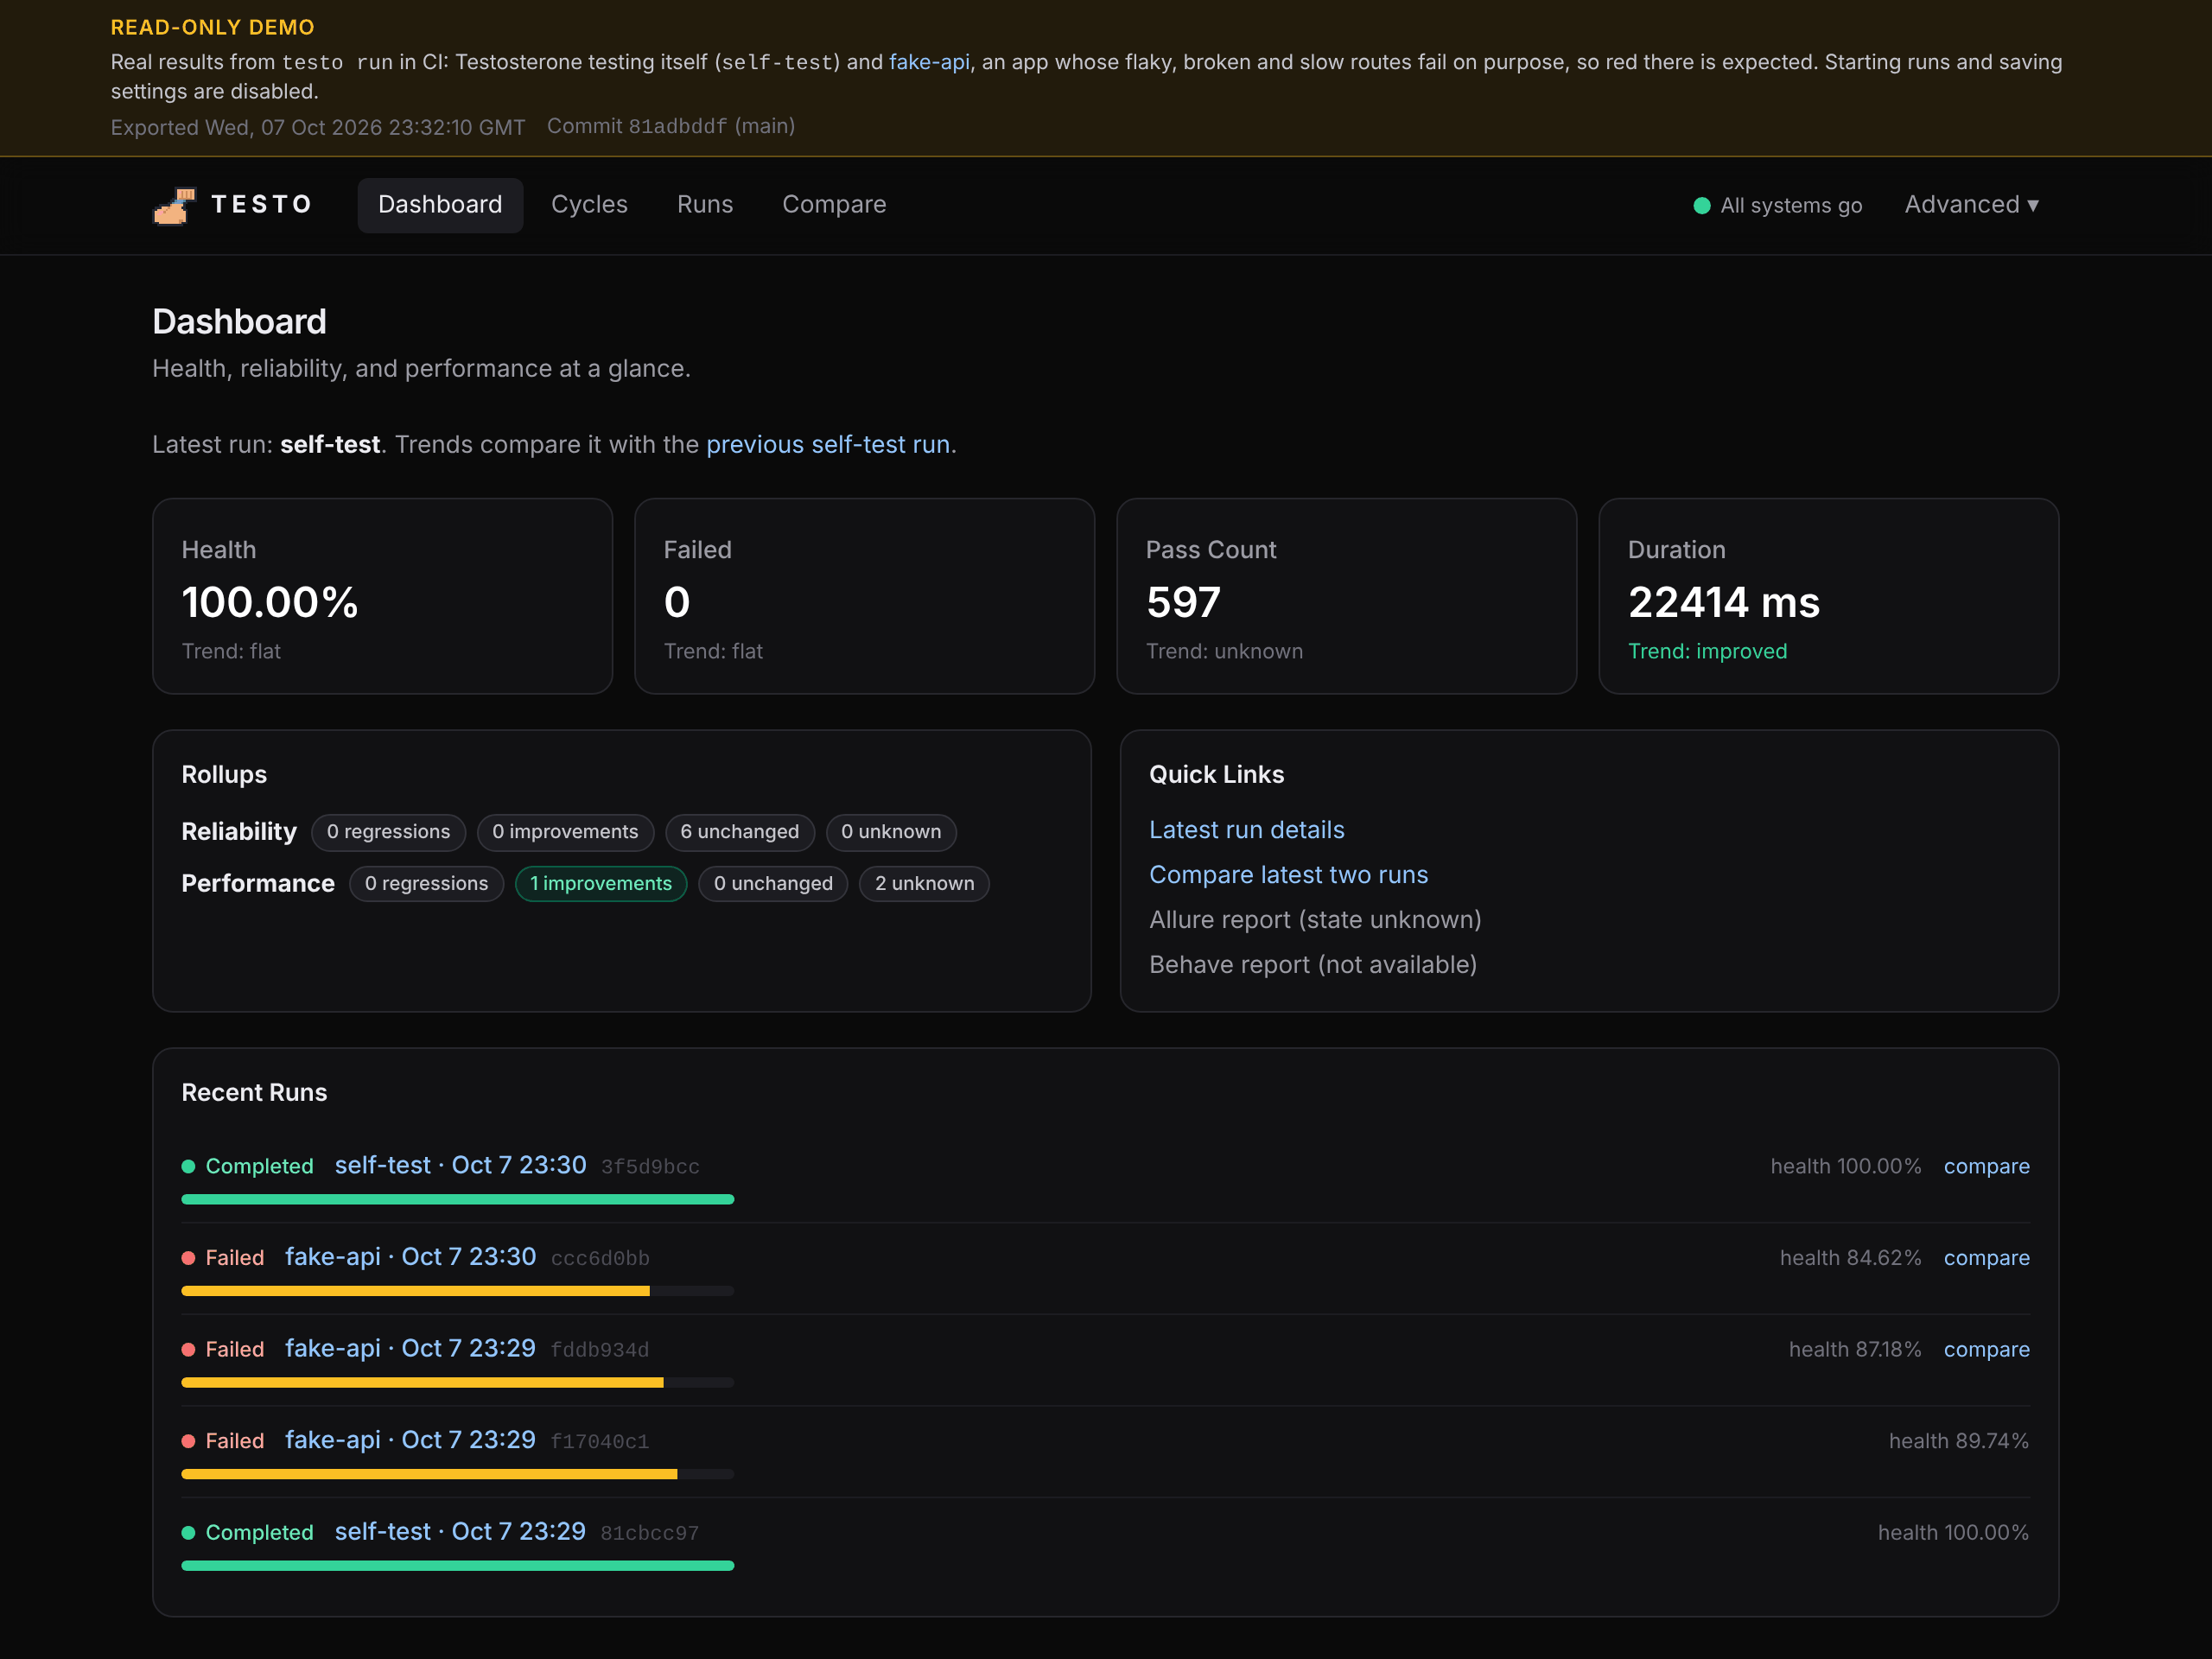Open the previous self-test run link

[x=828, y=445]
